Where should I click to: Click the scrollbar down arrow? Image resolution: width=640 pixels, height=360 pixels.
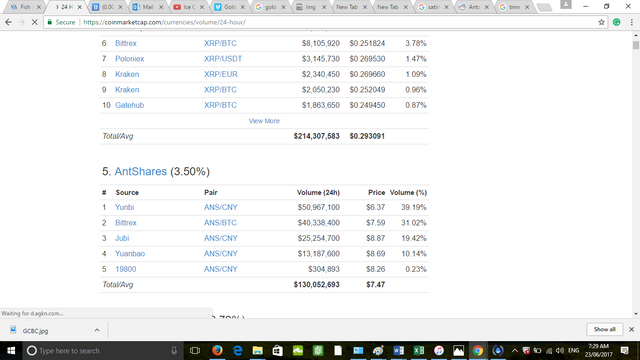[636, 314]
